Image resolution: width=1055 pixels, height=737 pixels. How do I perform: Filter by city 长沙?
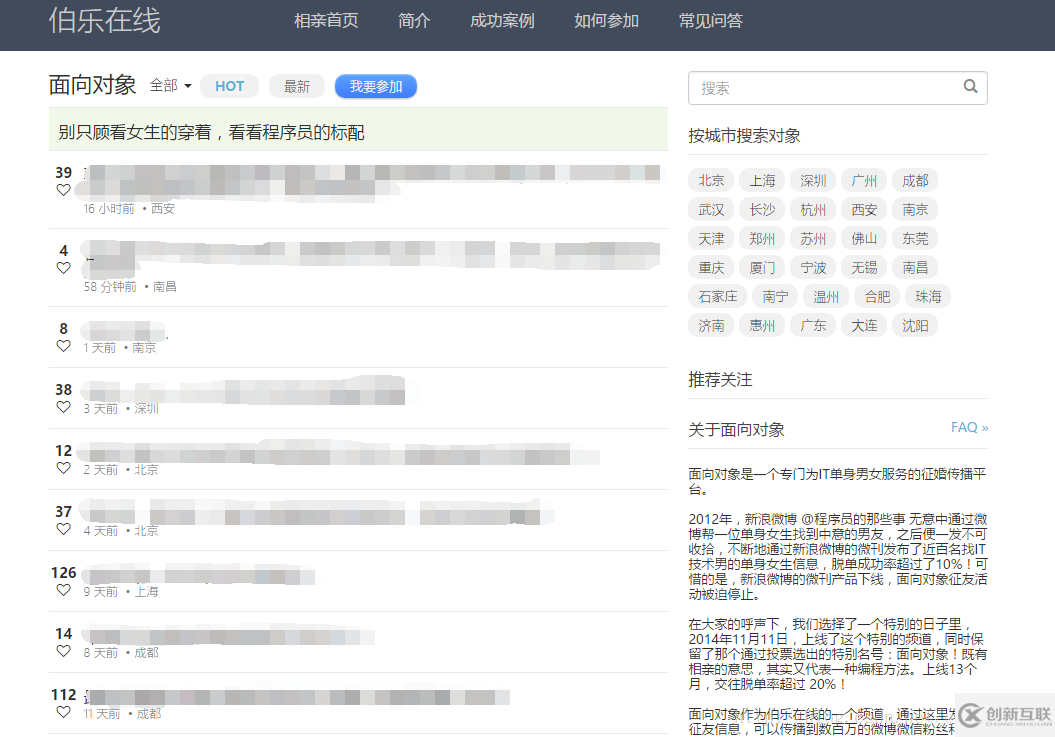[x=762, y=209]
